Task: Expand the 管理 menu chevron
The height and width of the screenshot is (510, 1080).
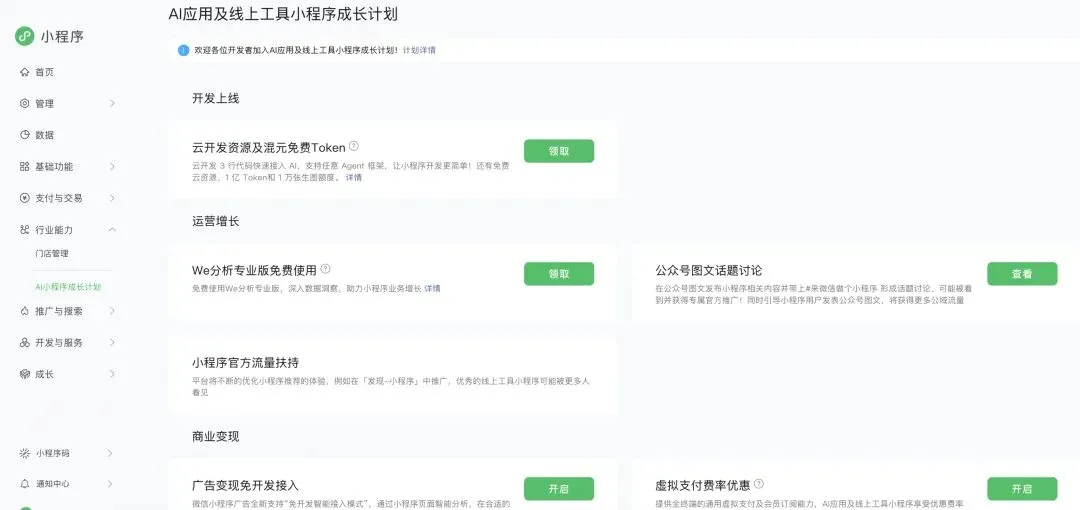Action: tap(112, 103)
